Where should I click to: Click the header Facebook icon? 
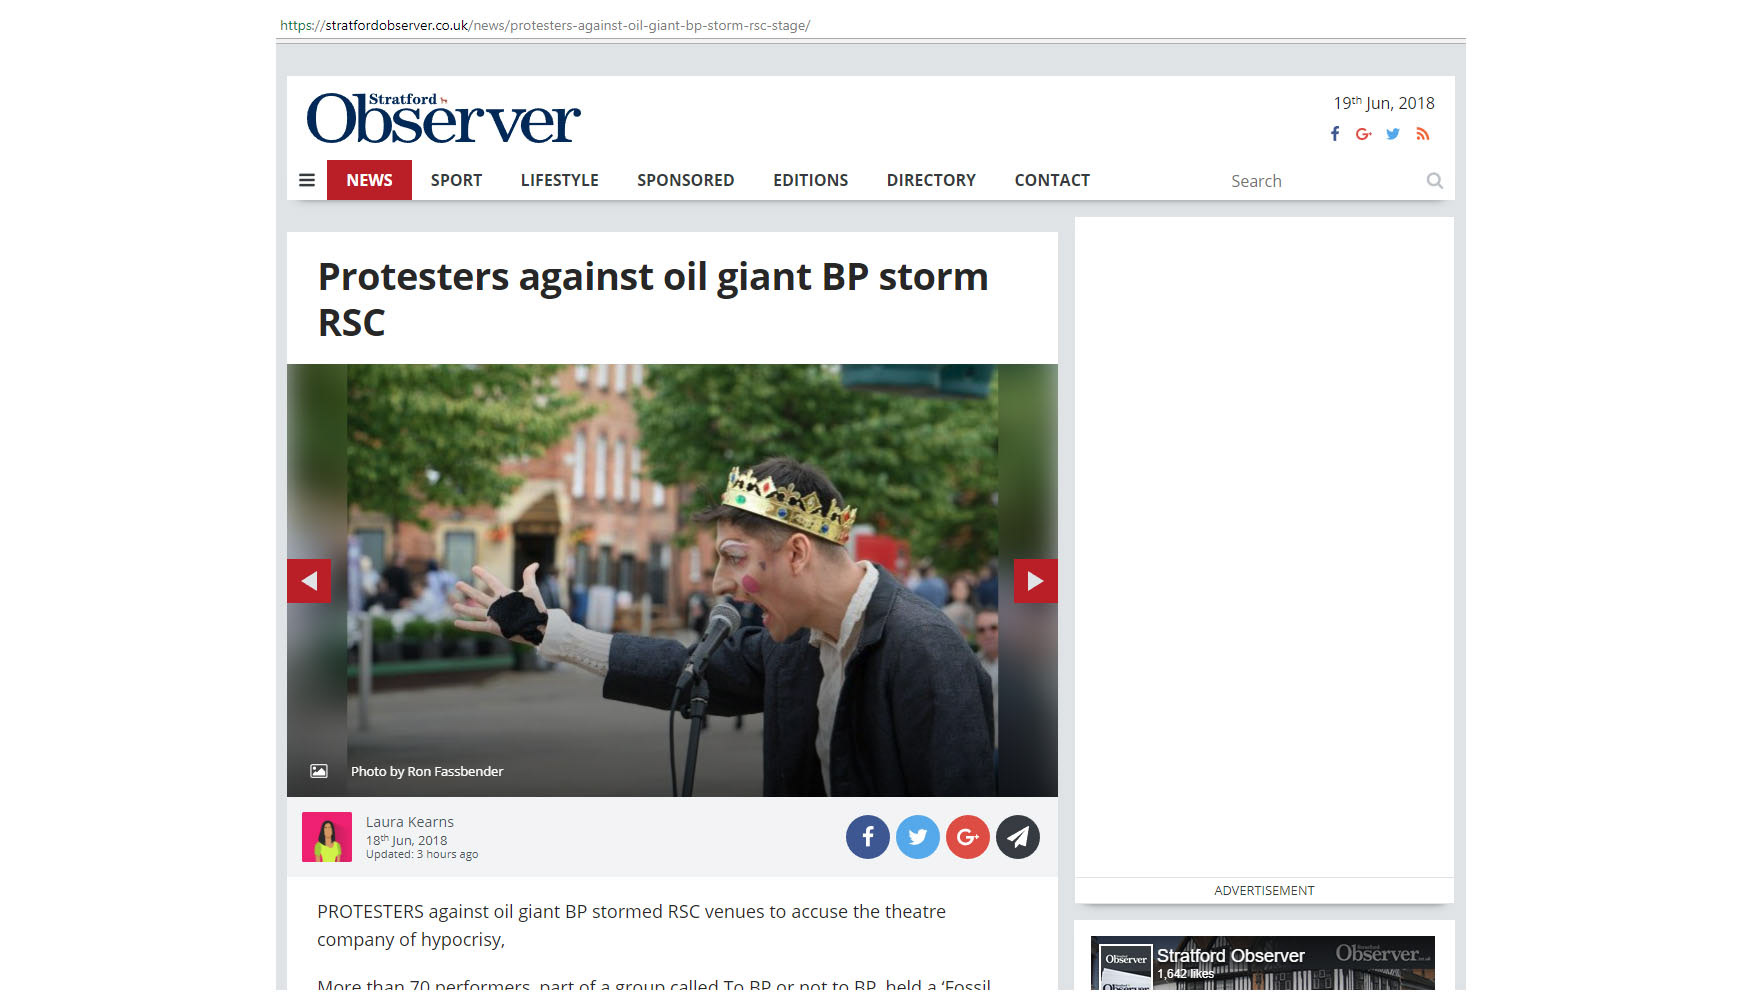[1335, 134]
